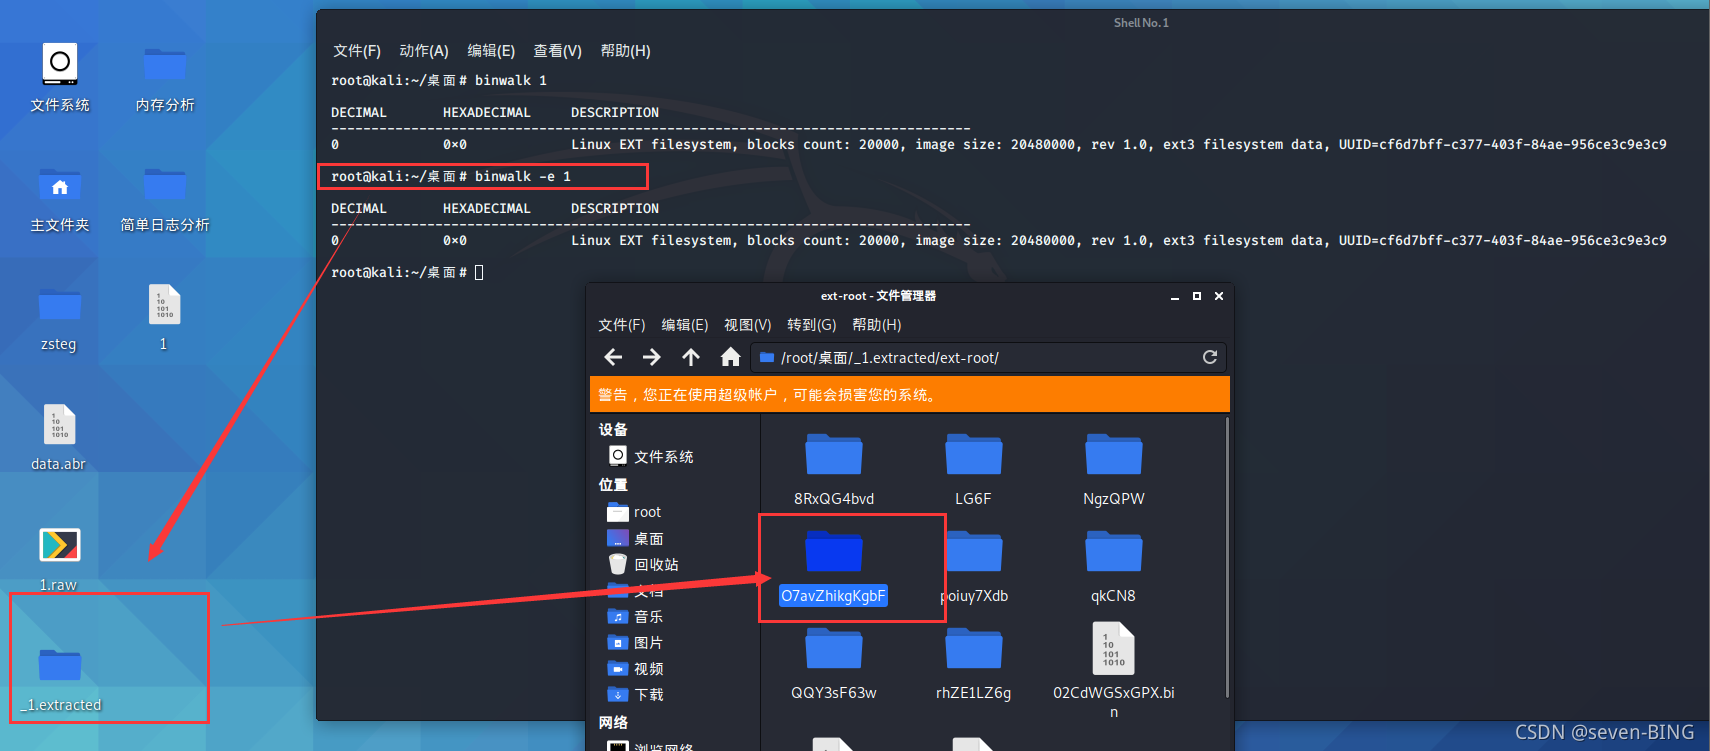
Task: Open 帮助(H) menu in the file manager
Action: coord(876,325)
